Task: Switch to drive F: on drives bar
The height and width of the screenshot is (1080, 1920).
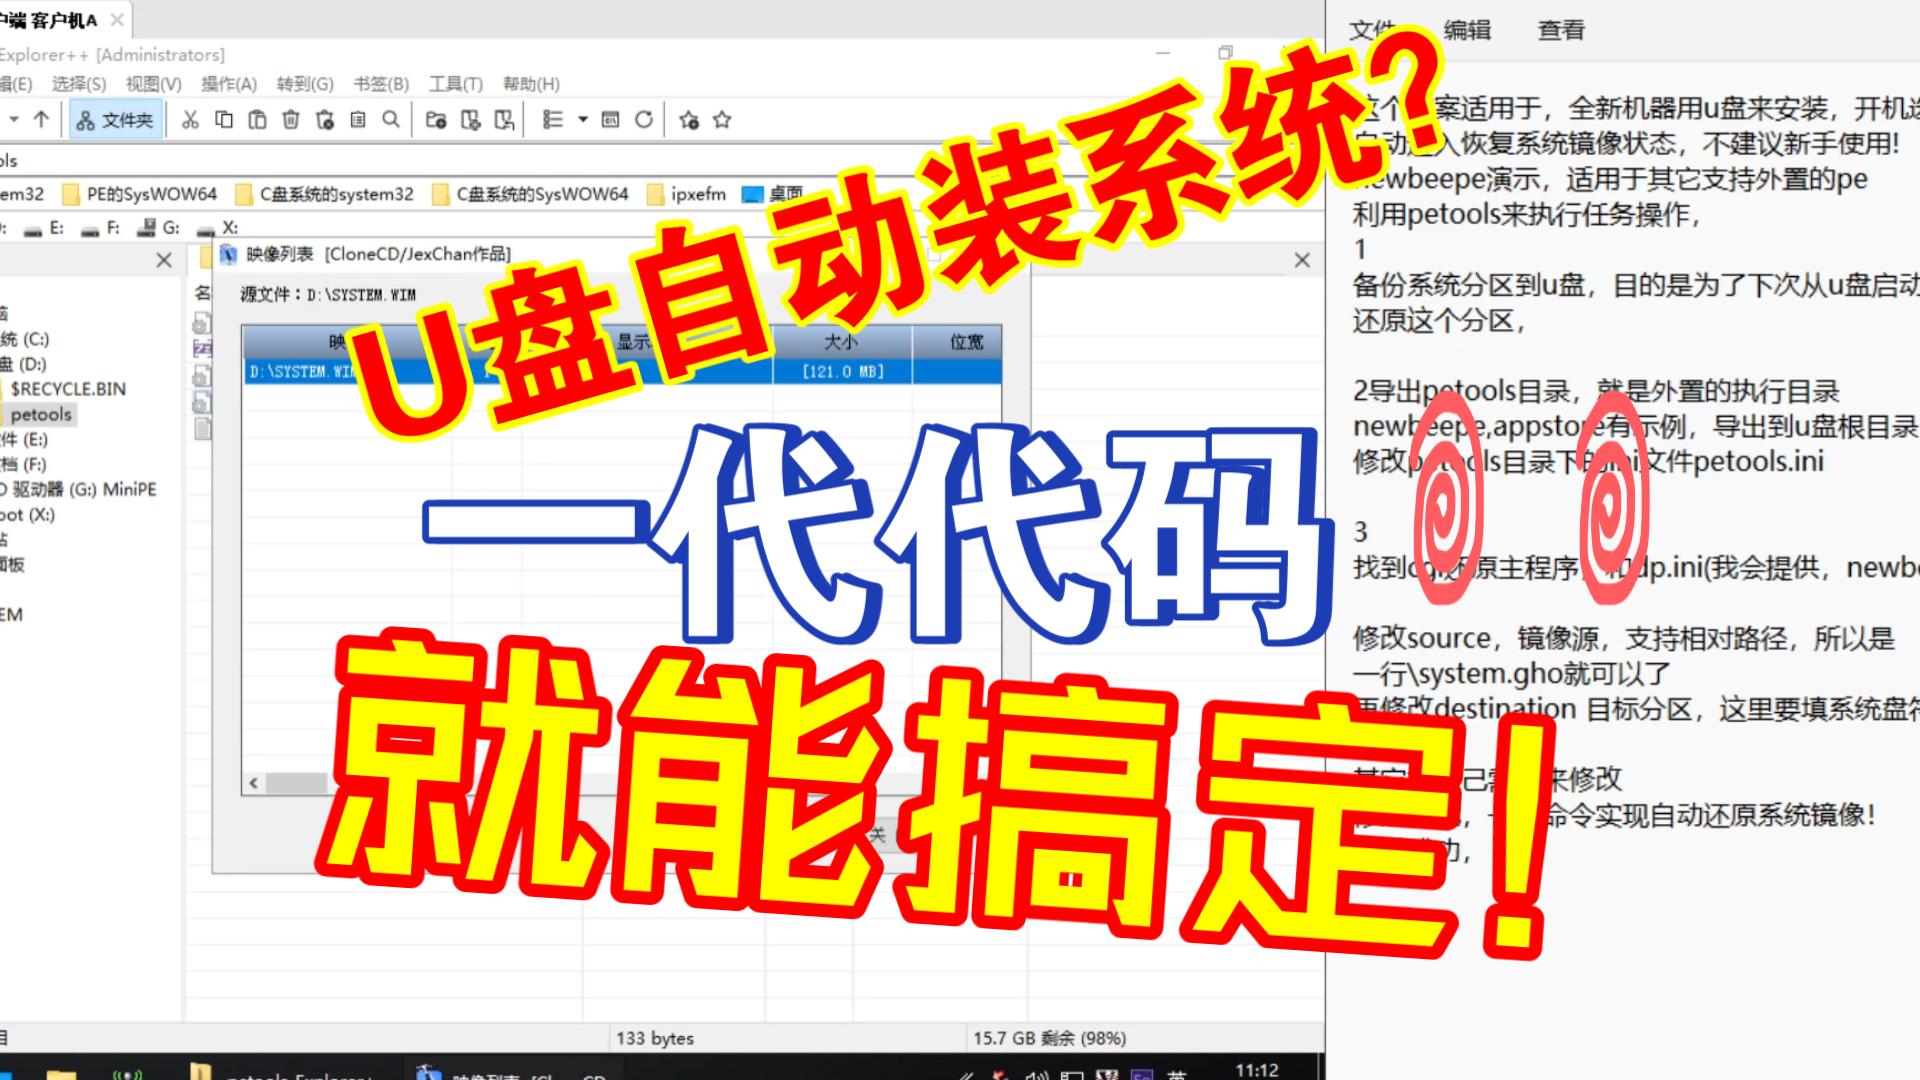Action: [x=101, y=228]
